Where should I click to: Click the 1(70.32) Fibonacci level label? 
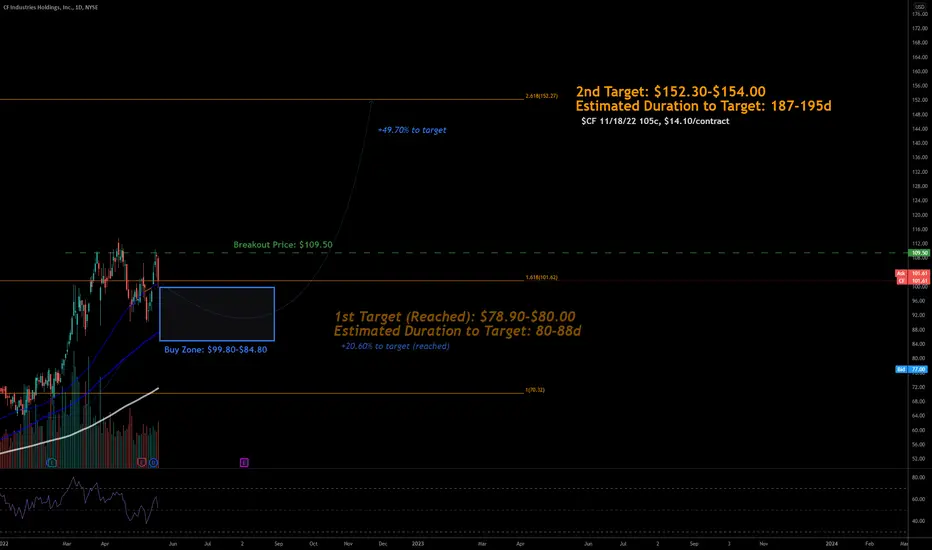[x=535, y=390]
